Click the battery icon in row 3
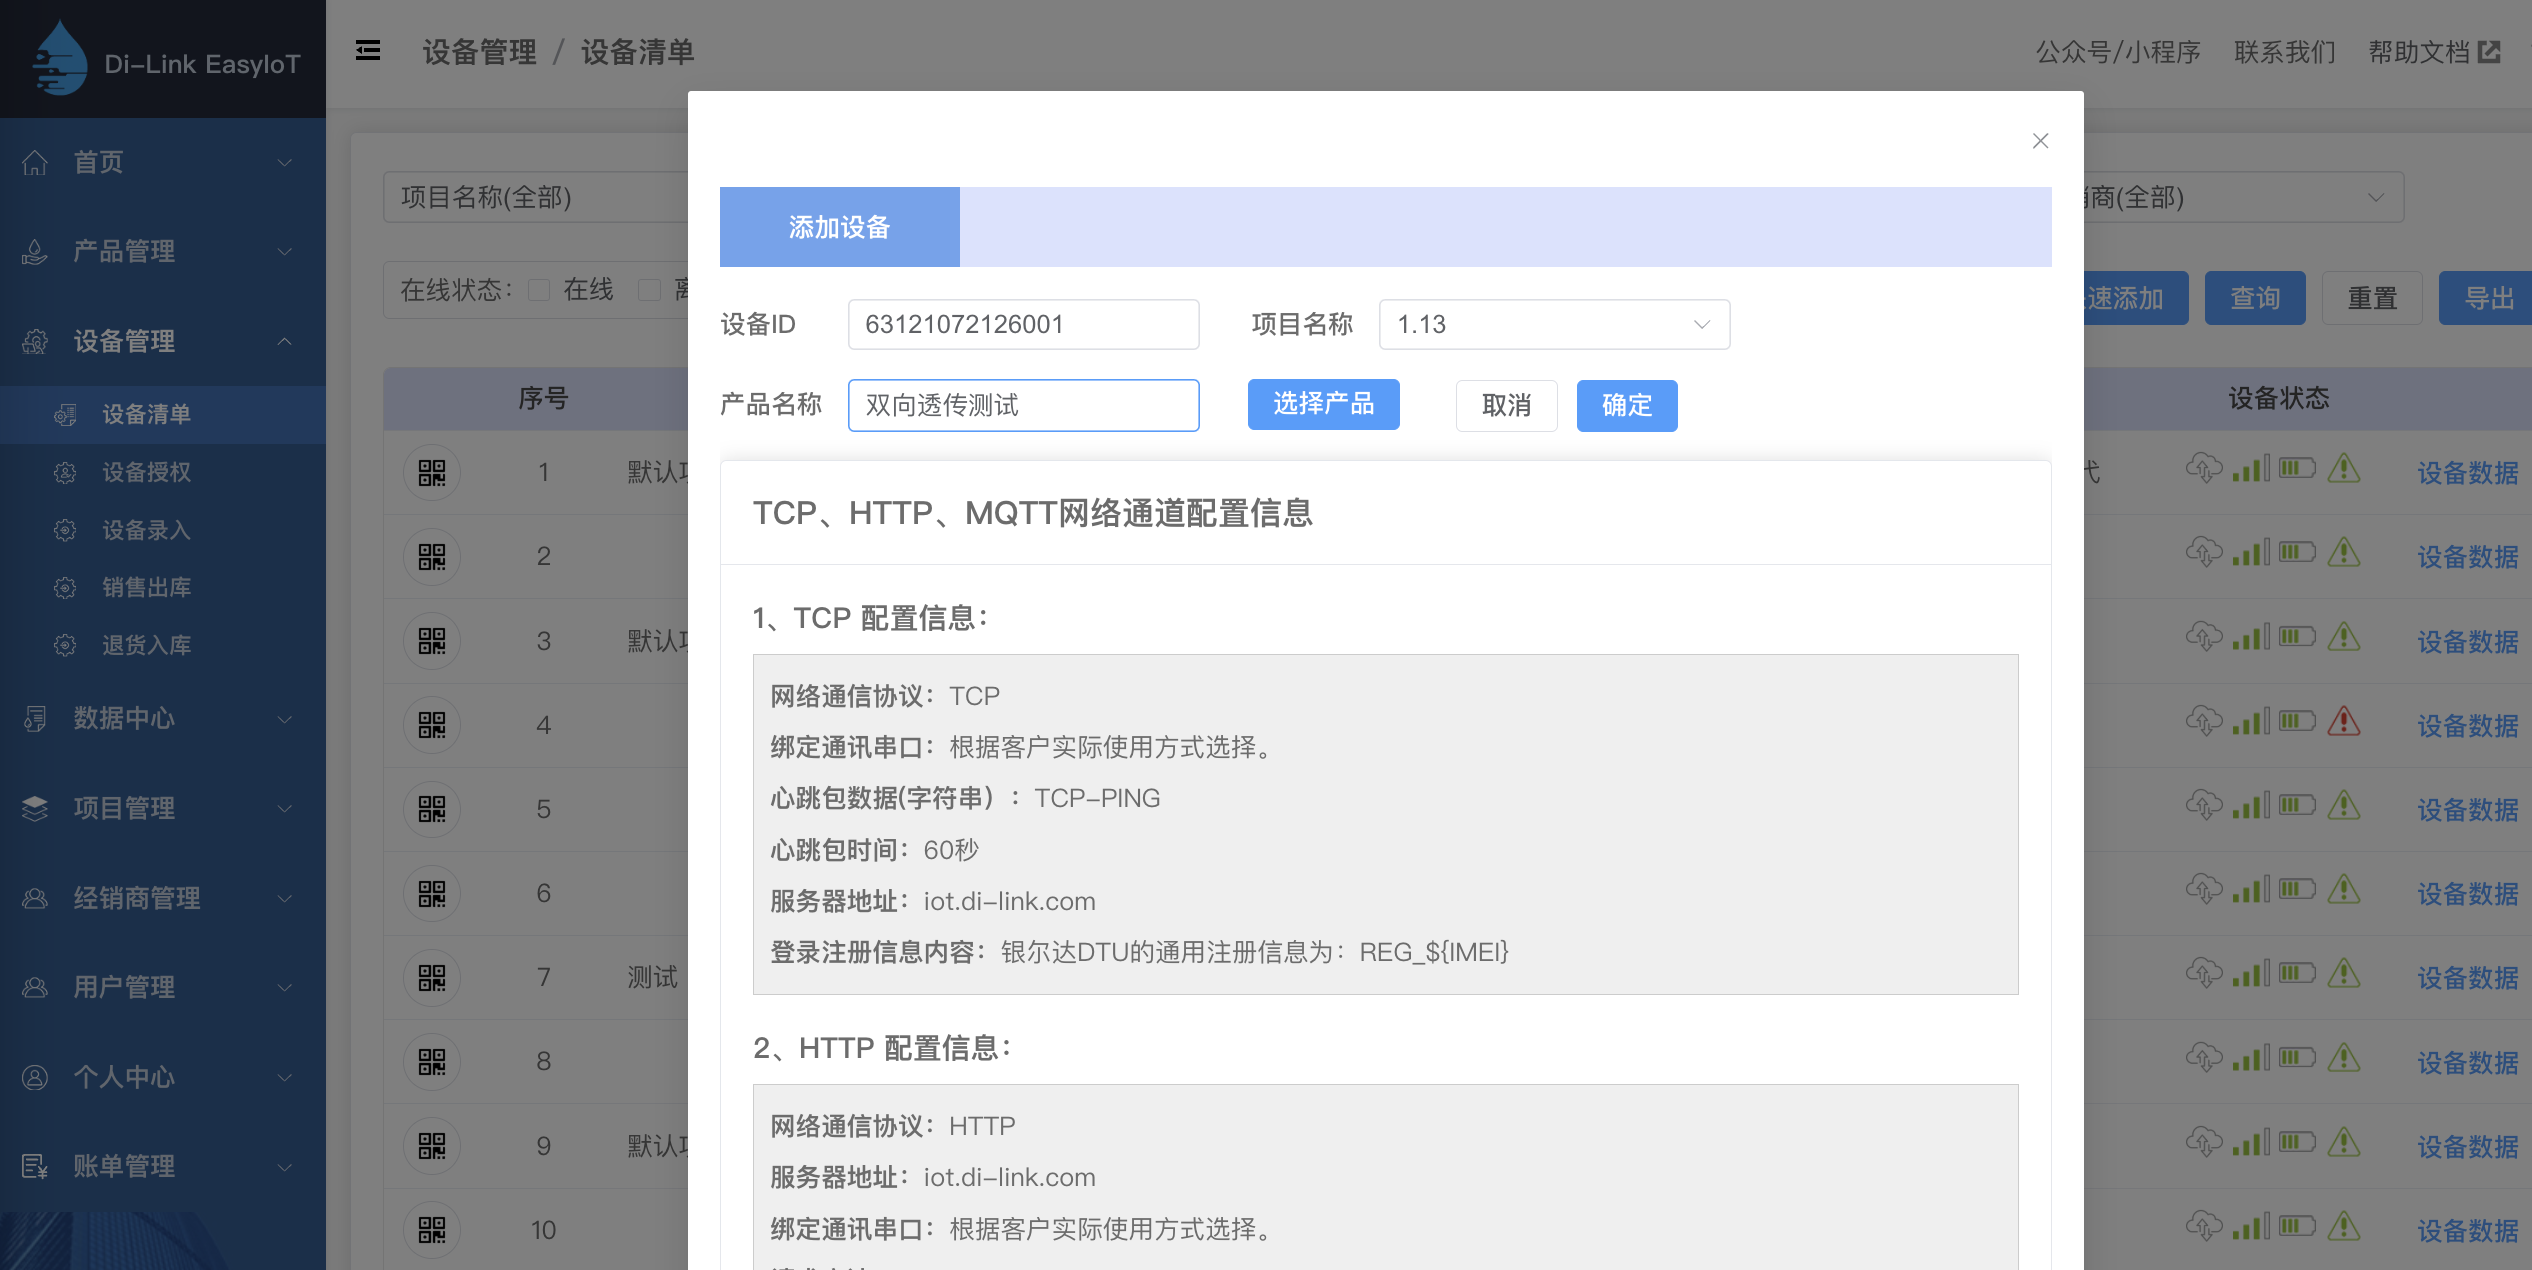 [x=2297, y=636]
